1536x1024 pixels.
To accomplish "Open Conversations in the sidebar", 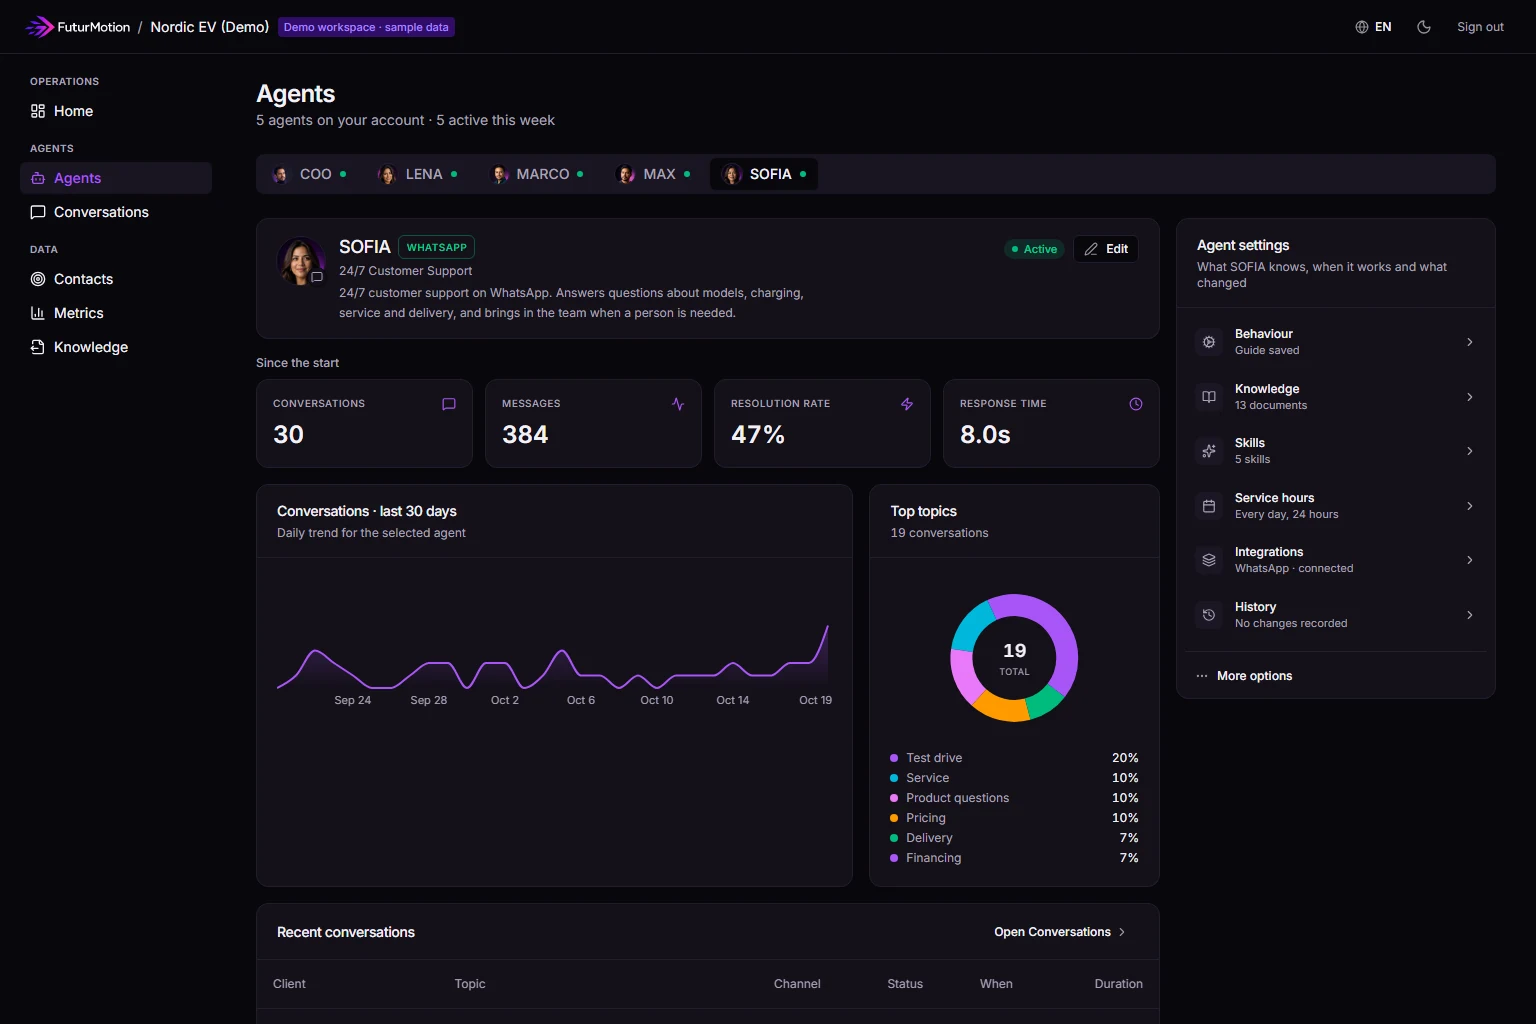I will coord(116,212).
